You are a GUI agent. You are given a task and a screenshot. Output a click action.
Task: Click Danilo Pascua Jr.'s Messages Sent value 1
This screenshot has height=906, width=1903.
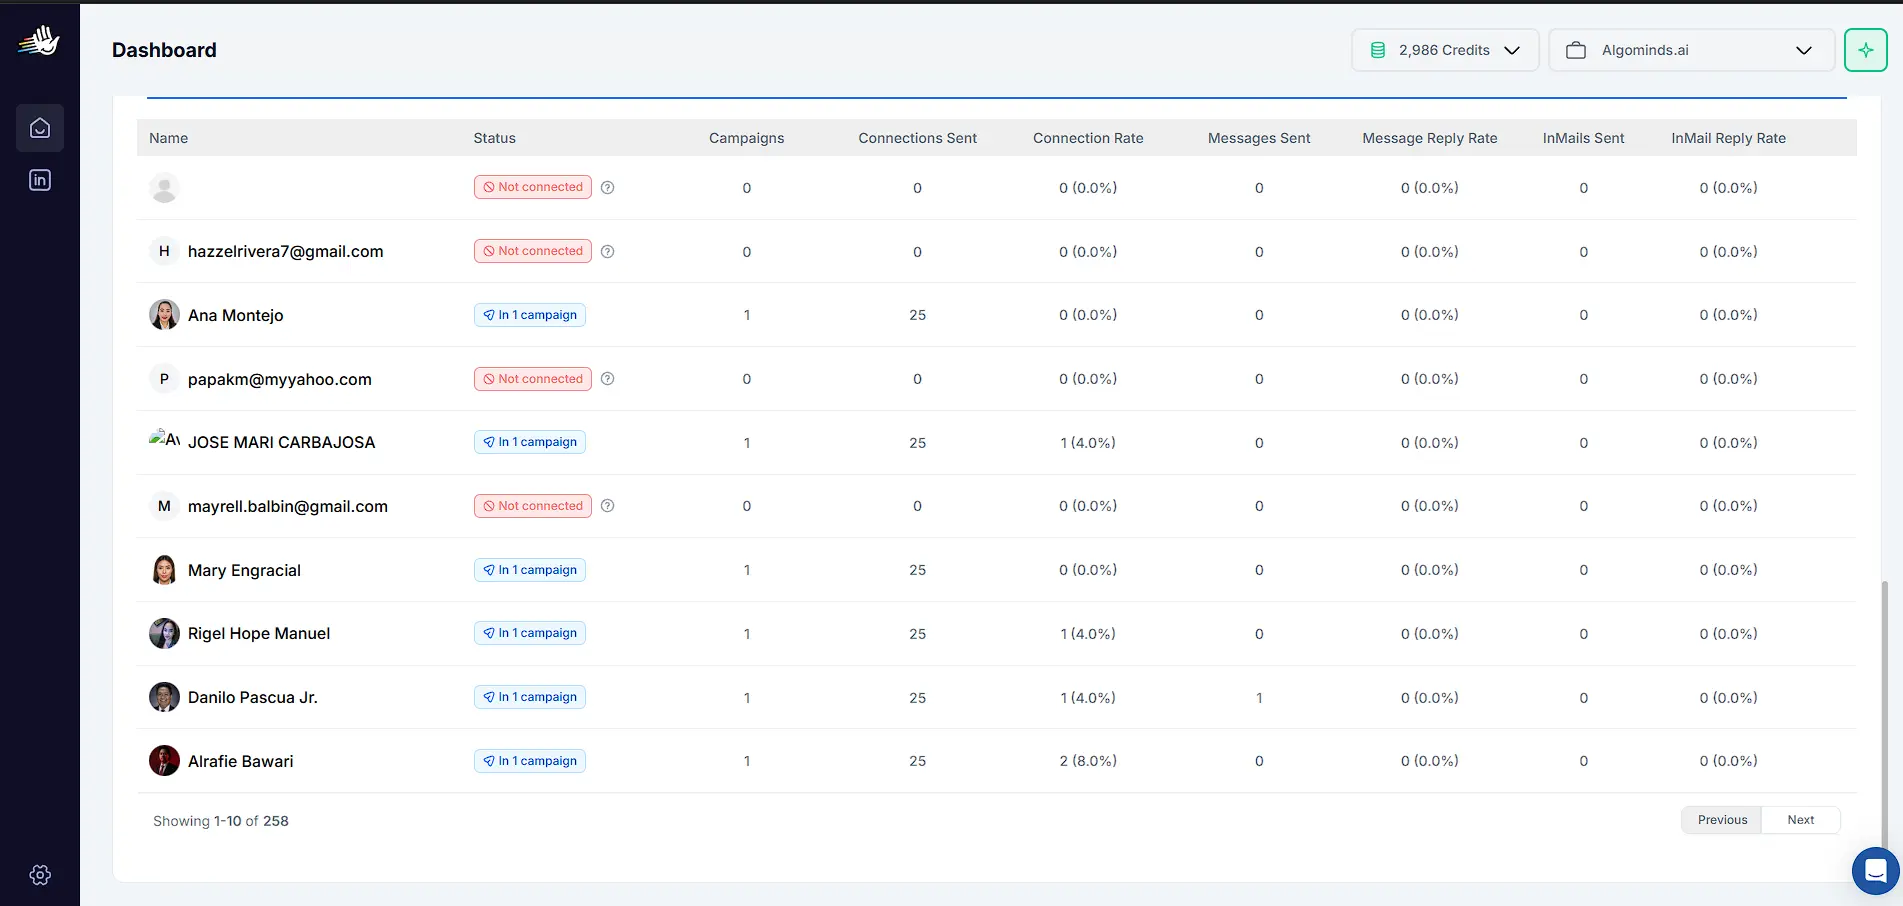1259,698
